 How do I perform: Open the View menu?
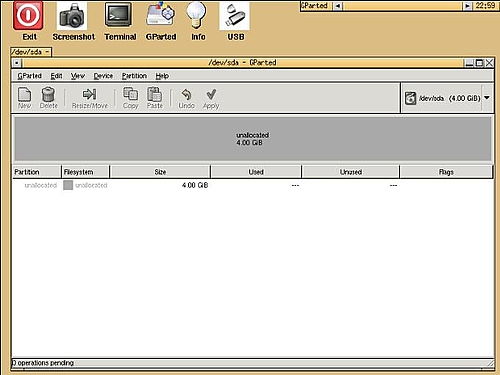(x=78, y=76)
